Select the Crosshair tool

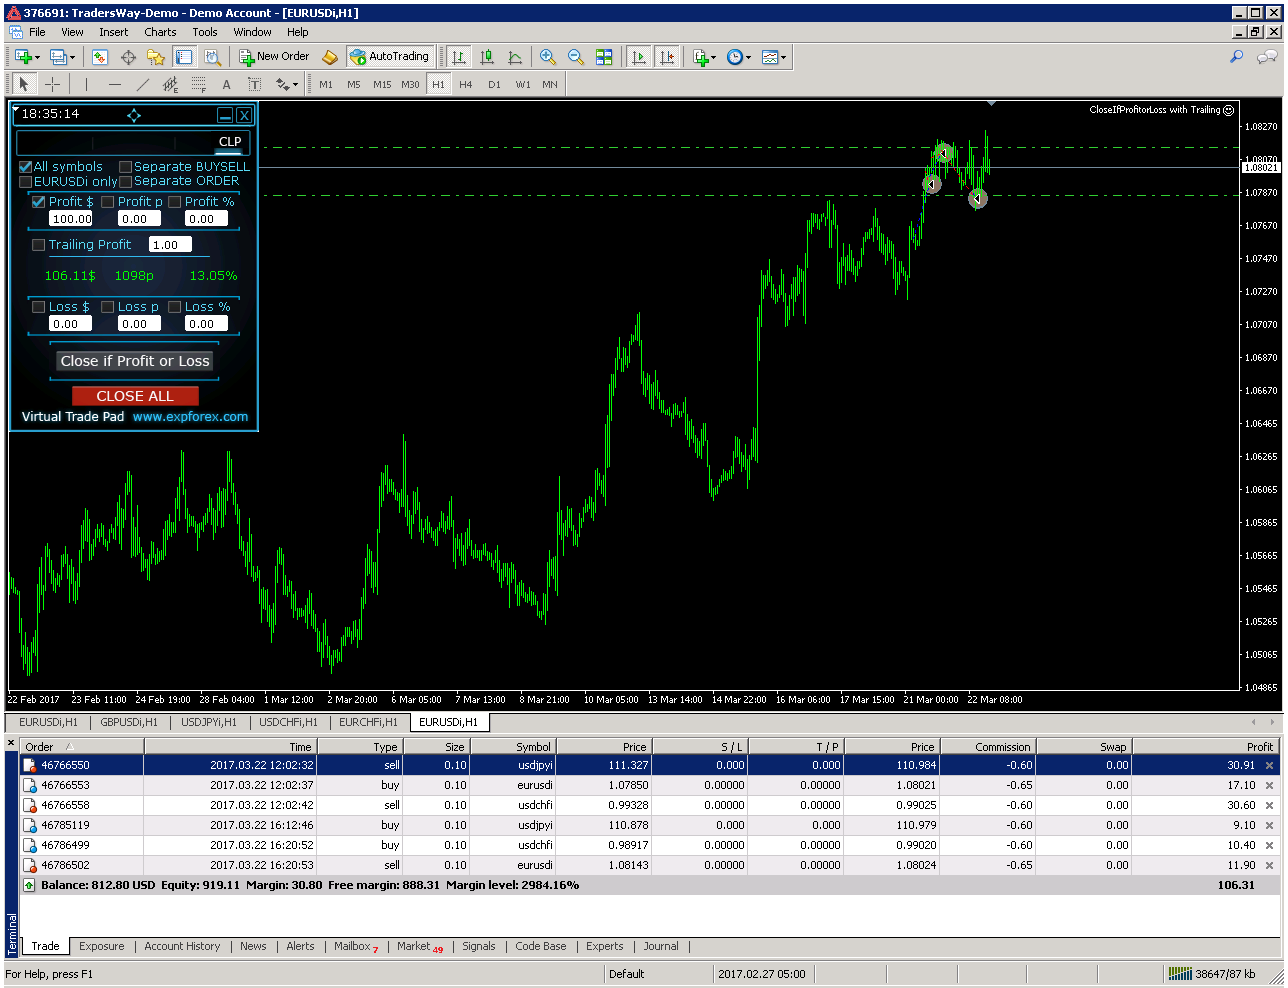(x=52, y=85)
